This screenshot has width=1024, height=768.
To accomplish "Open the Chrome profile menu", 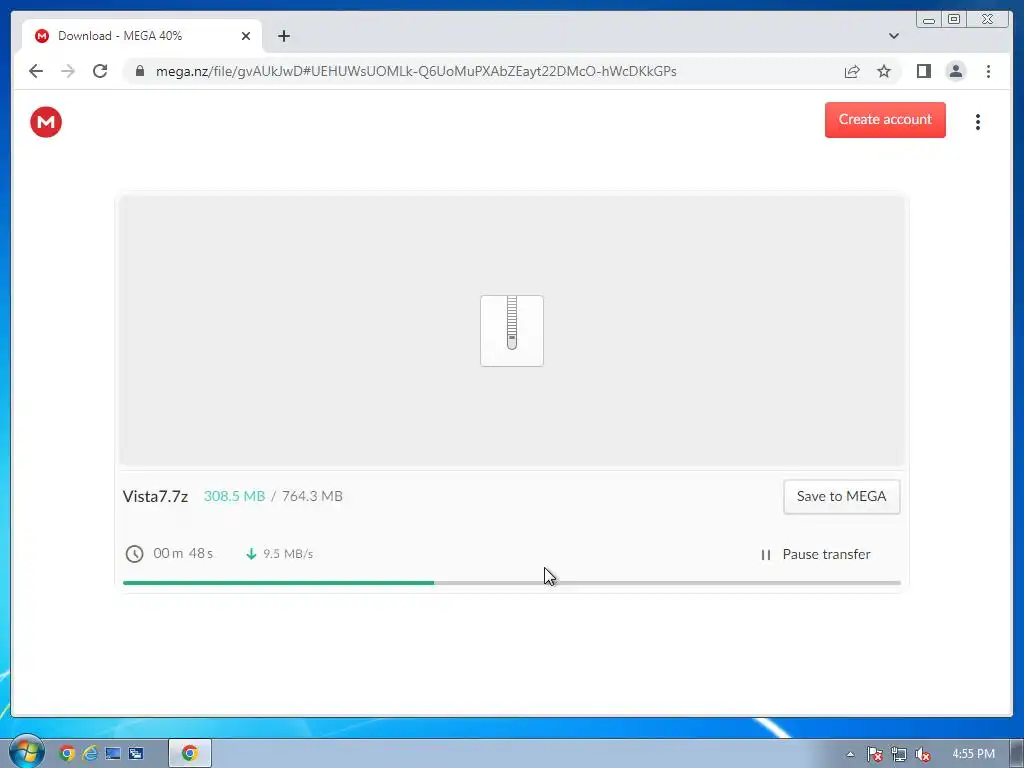I will click(955, 71).
